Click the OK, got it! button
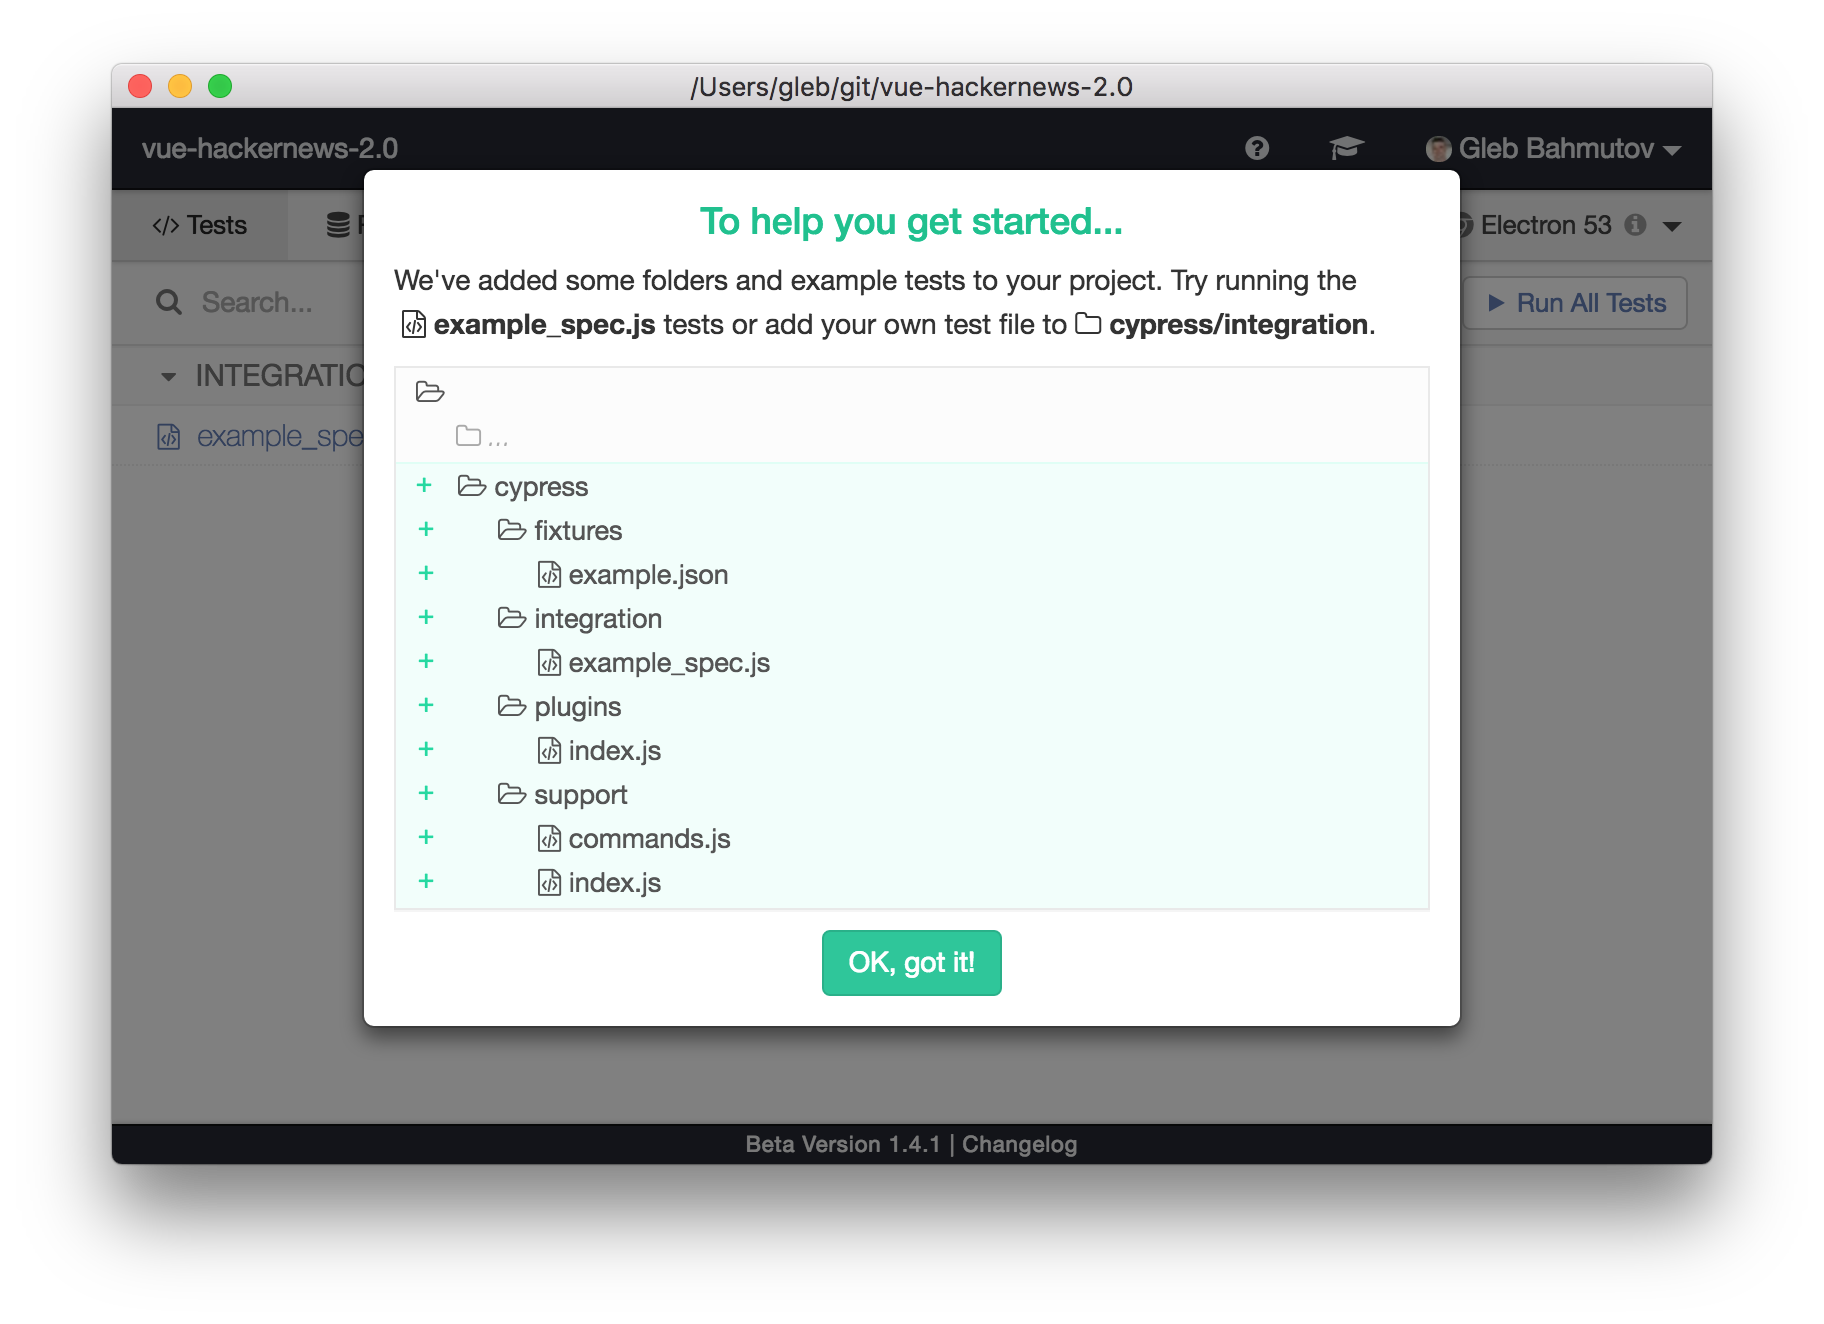This screenshot has width=1824, height=1324. tap(911, 962)
